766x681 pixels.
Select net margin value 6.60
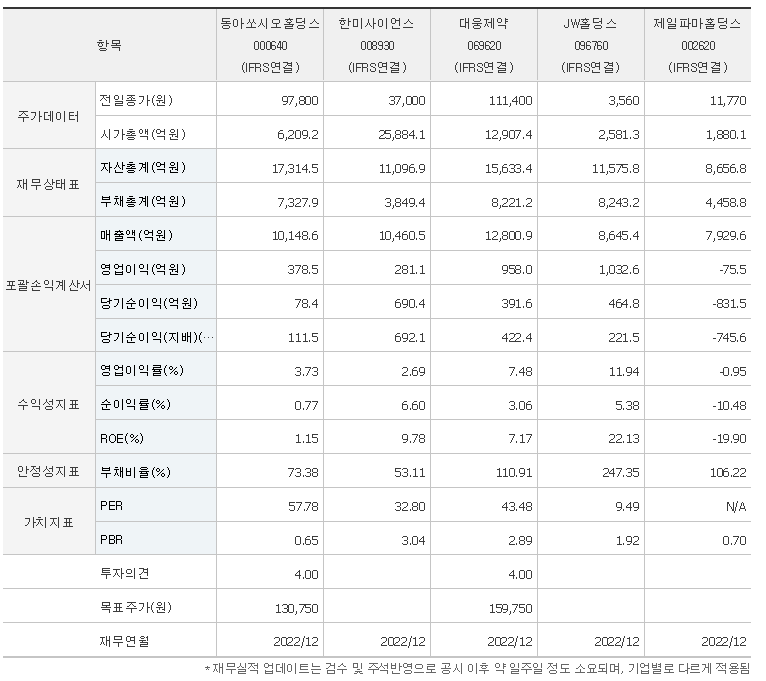pos(413,405)
